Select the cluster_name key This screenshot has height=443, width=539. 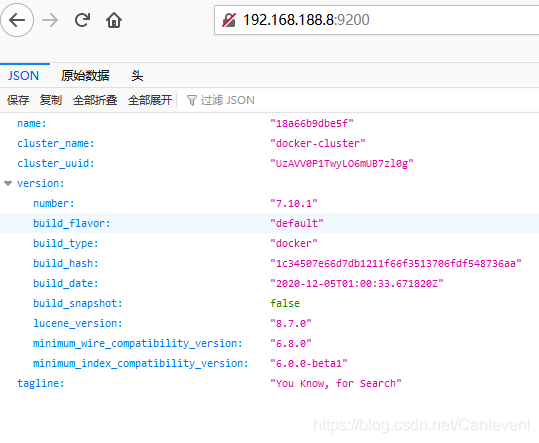click(x=56, y=143)
